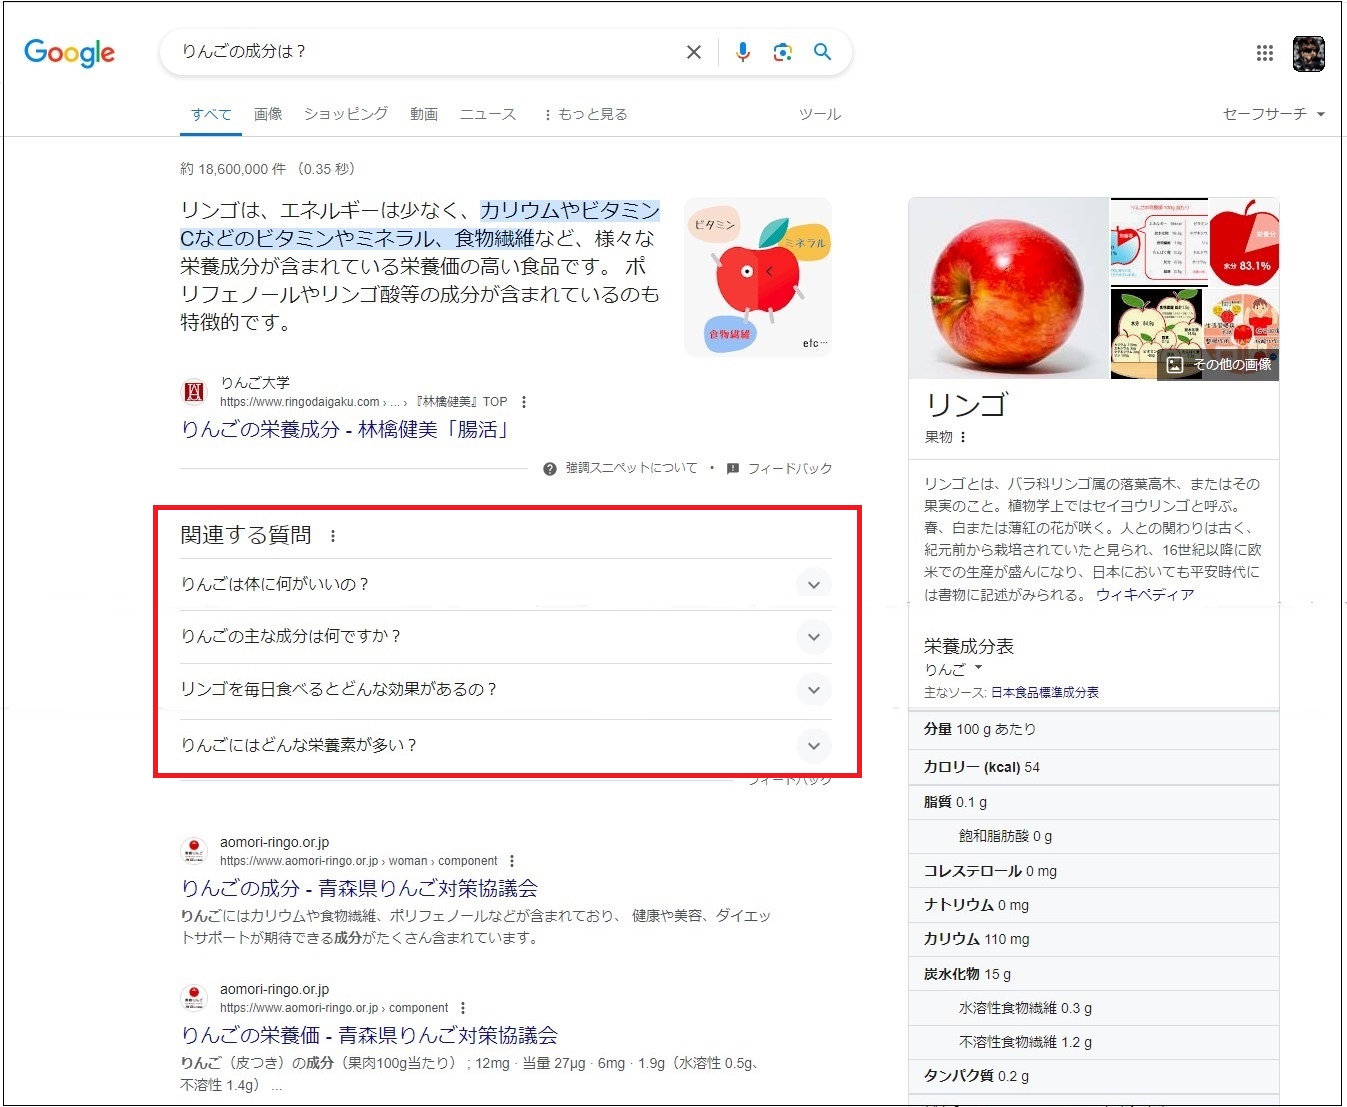
Task: Click the aomori-ringo favicon of りんごの成分 result
Action: (194, 851)
